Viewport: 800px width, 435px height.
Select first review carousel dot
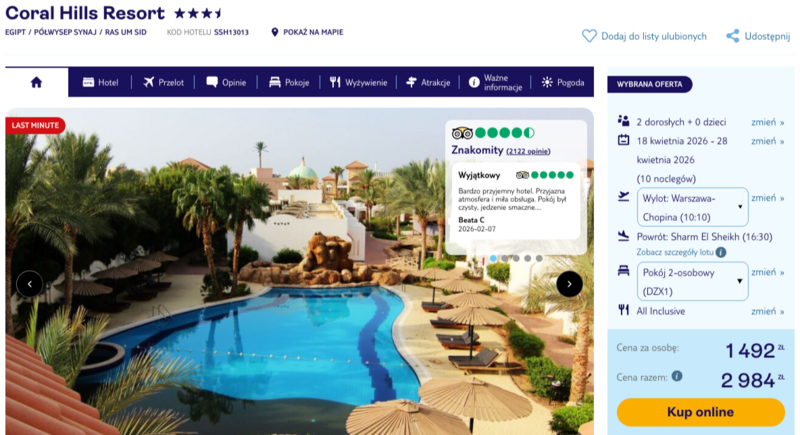pyautogui.click(x=493, y=259)
